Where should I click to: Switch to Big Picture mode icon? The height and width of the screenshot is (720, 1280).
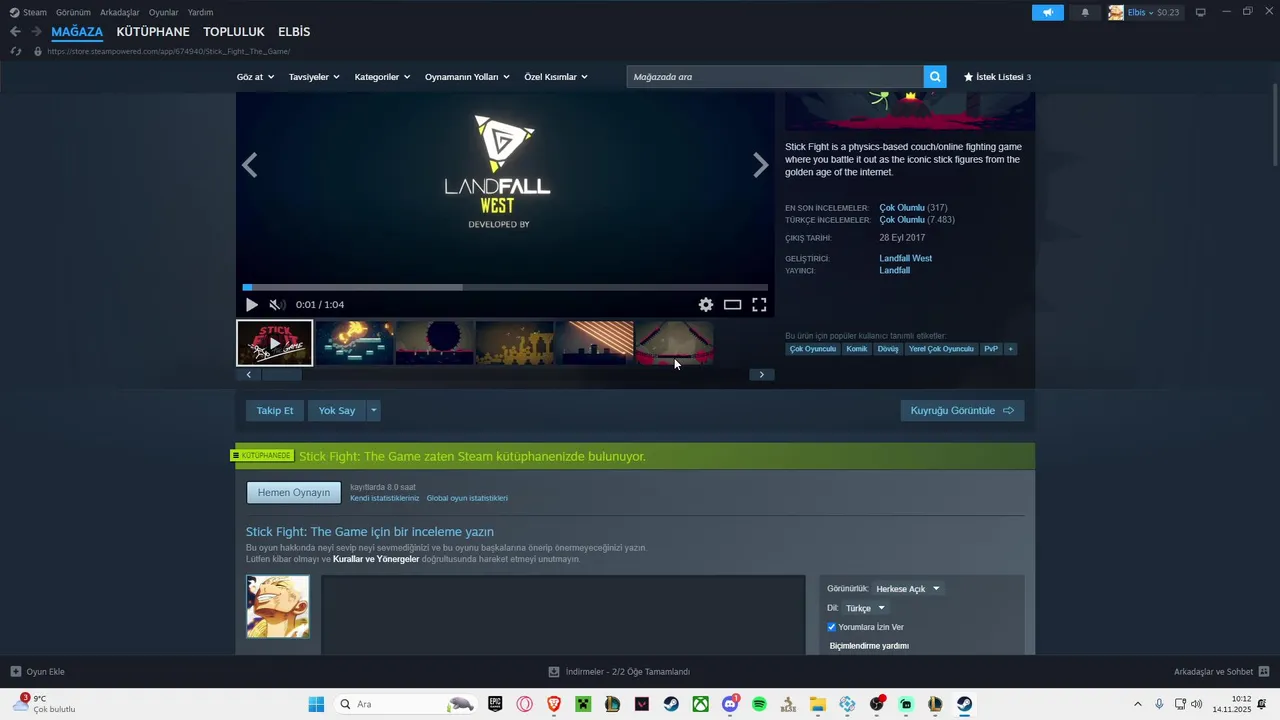[1201, 12]
